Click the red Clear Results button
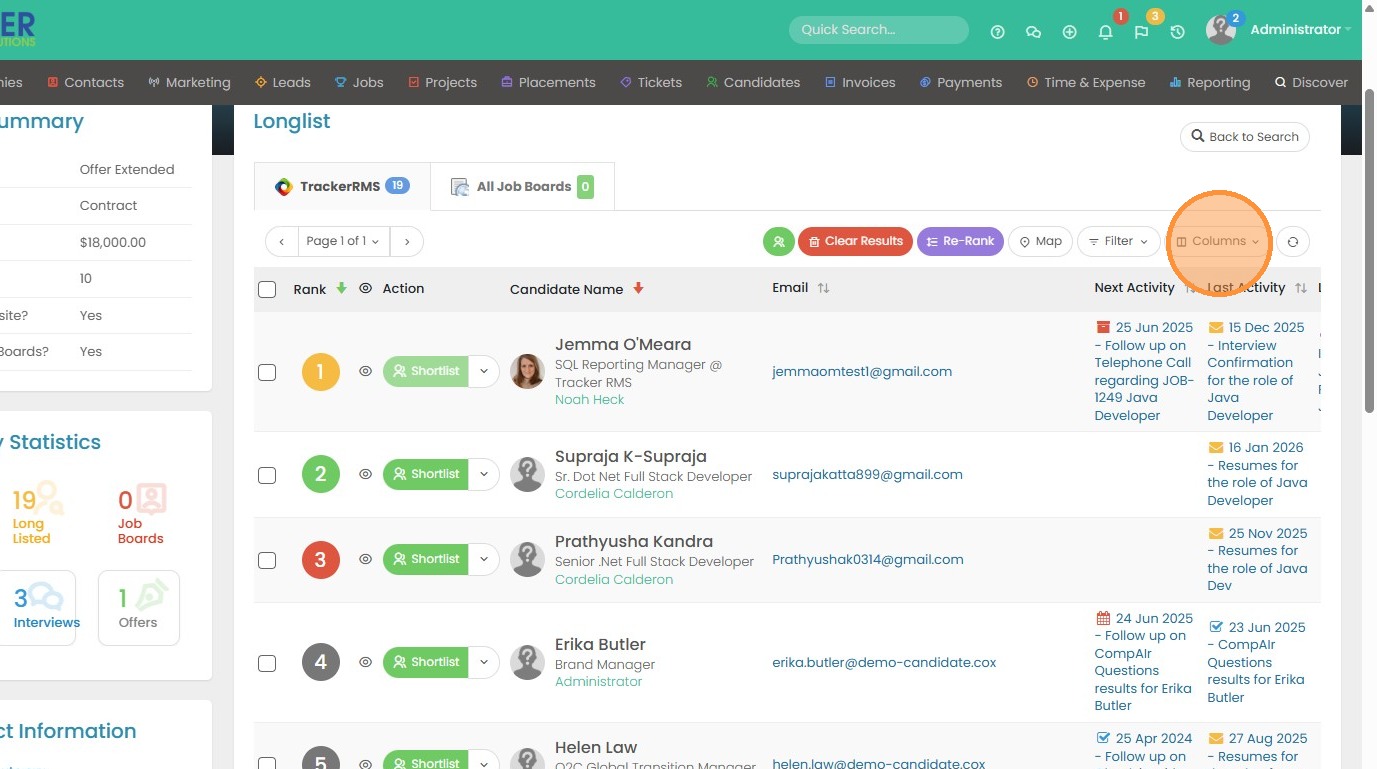Image resolution: width=1377 pixels, height=769 pixels. pos(855,241)
